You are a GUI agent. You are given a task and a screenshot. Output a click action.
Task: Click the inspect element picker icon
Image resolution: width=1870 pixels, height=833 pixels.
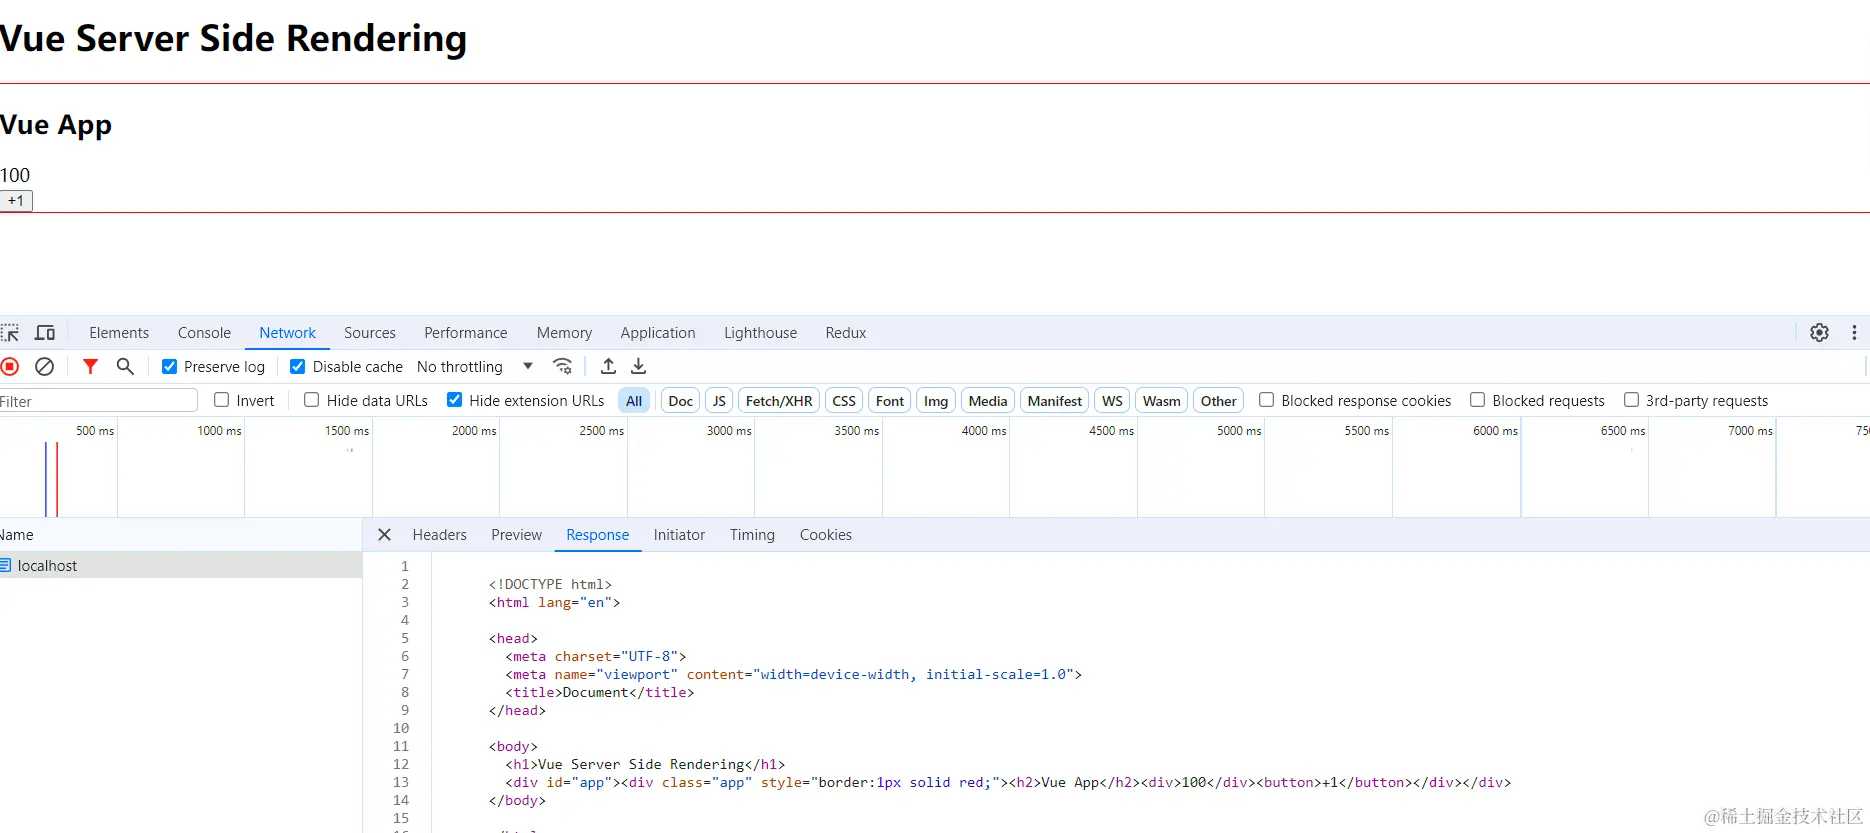pos(11,333)
